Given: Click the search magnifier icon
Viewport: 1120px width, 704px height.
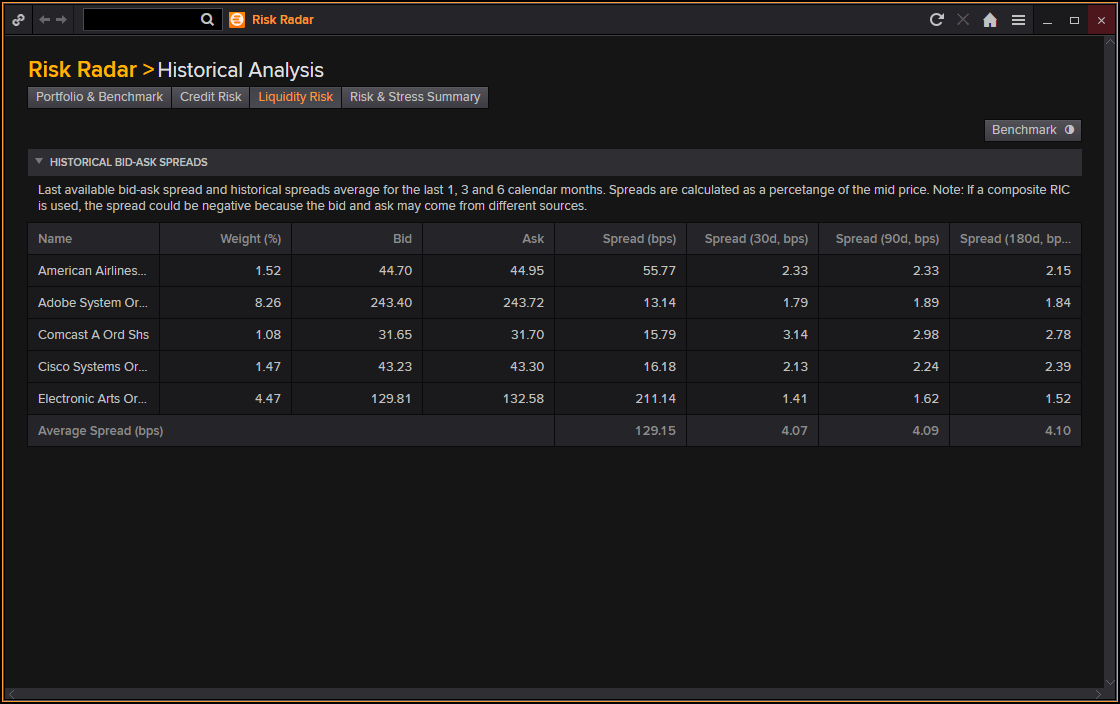Looking at the screenshot, I should tap(207, 20).
